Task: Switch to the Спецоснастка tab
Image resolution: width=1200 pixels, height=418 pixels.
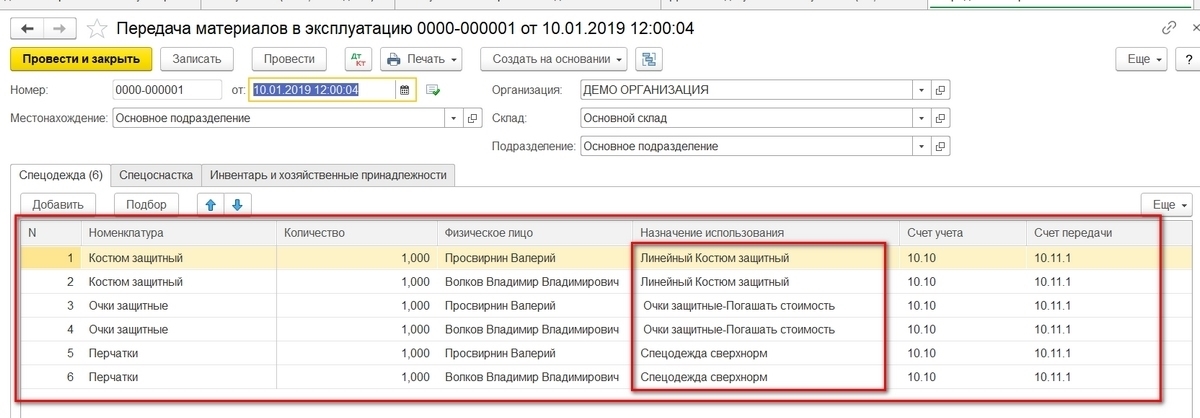Action: (156, 174)
